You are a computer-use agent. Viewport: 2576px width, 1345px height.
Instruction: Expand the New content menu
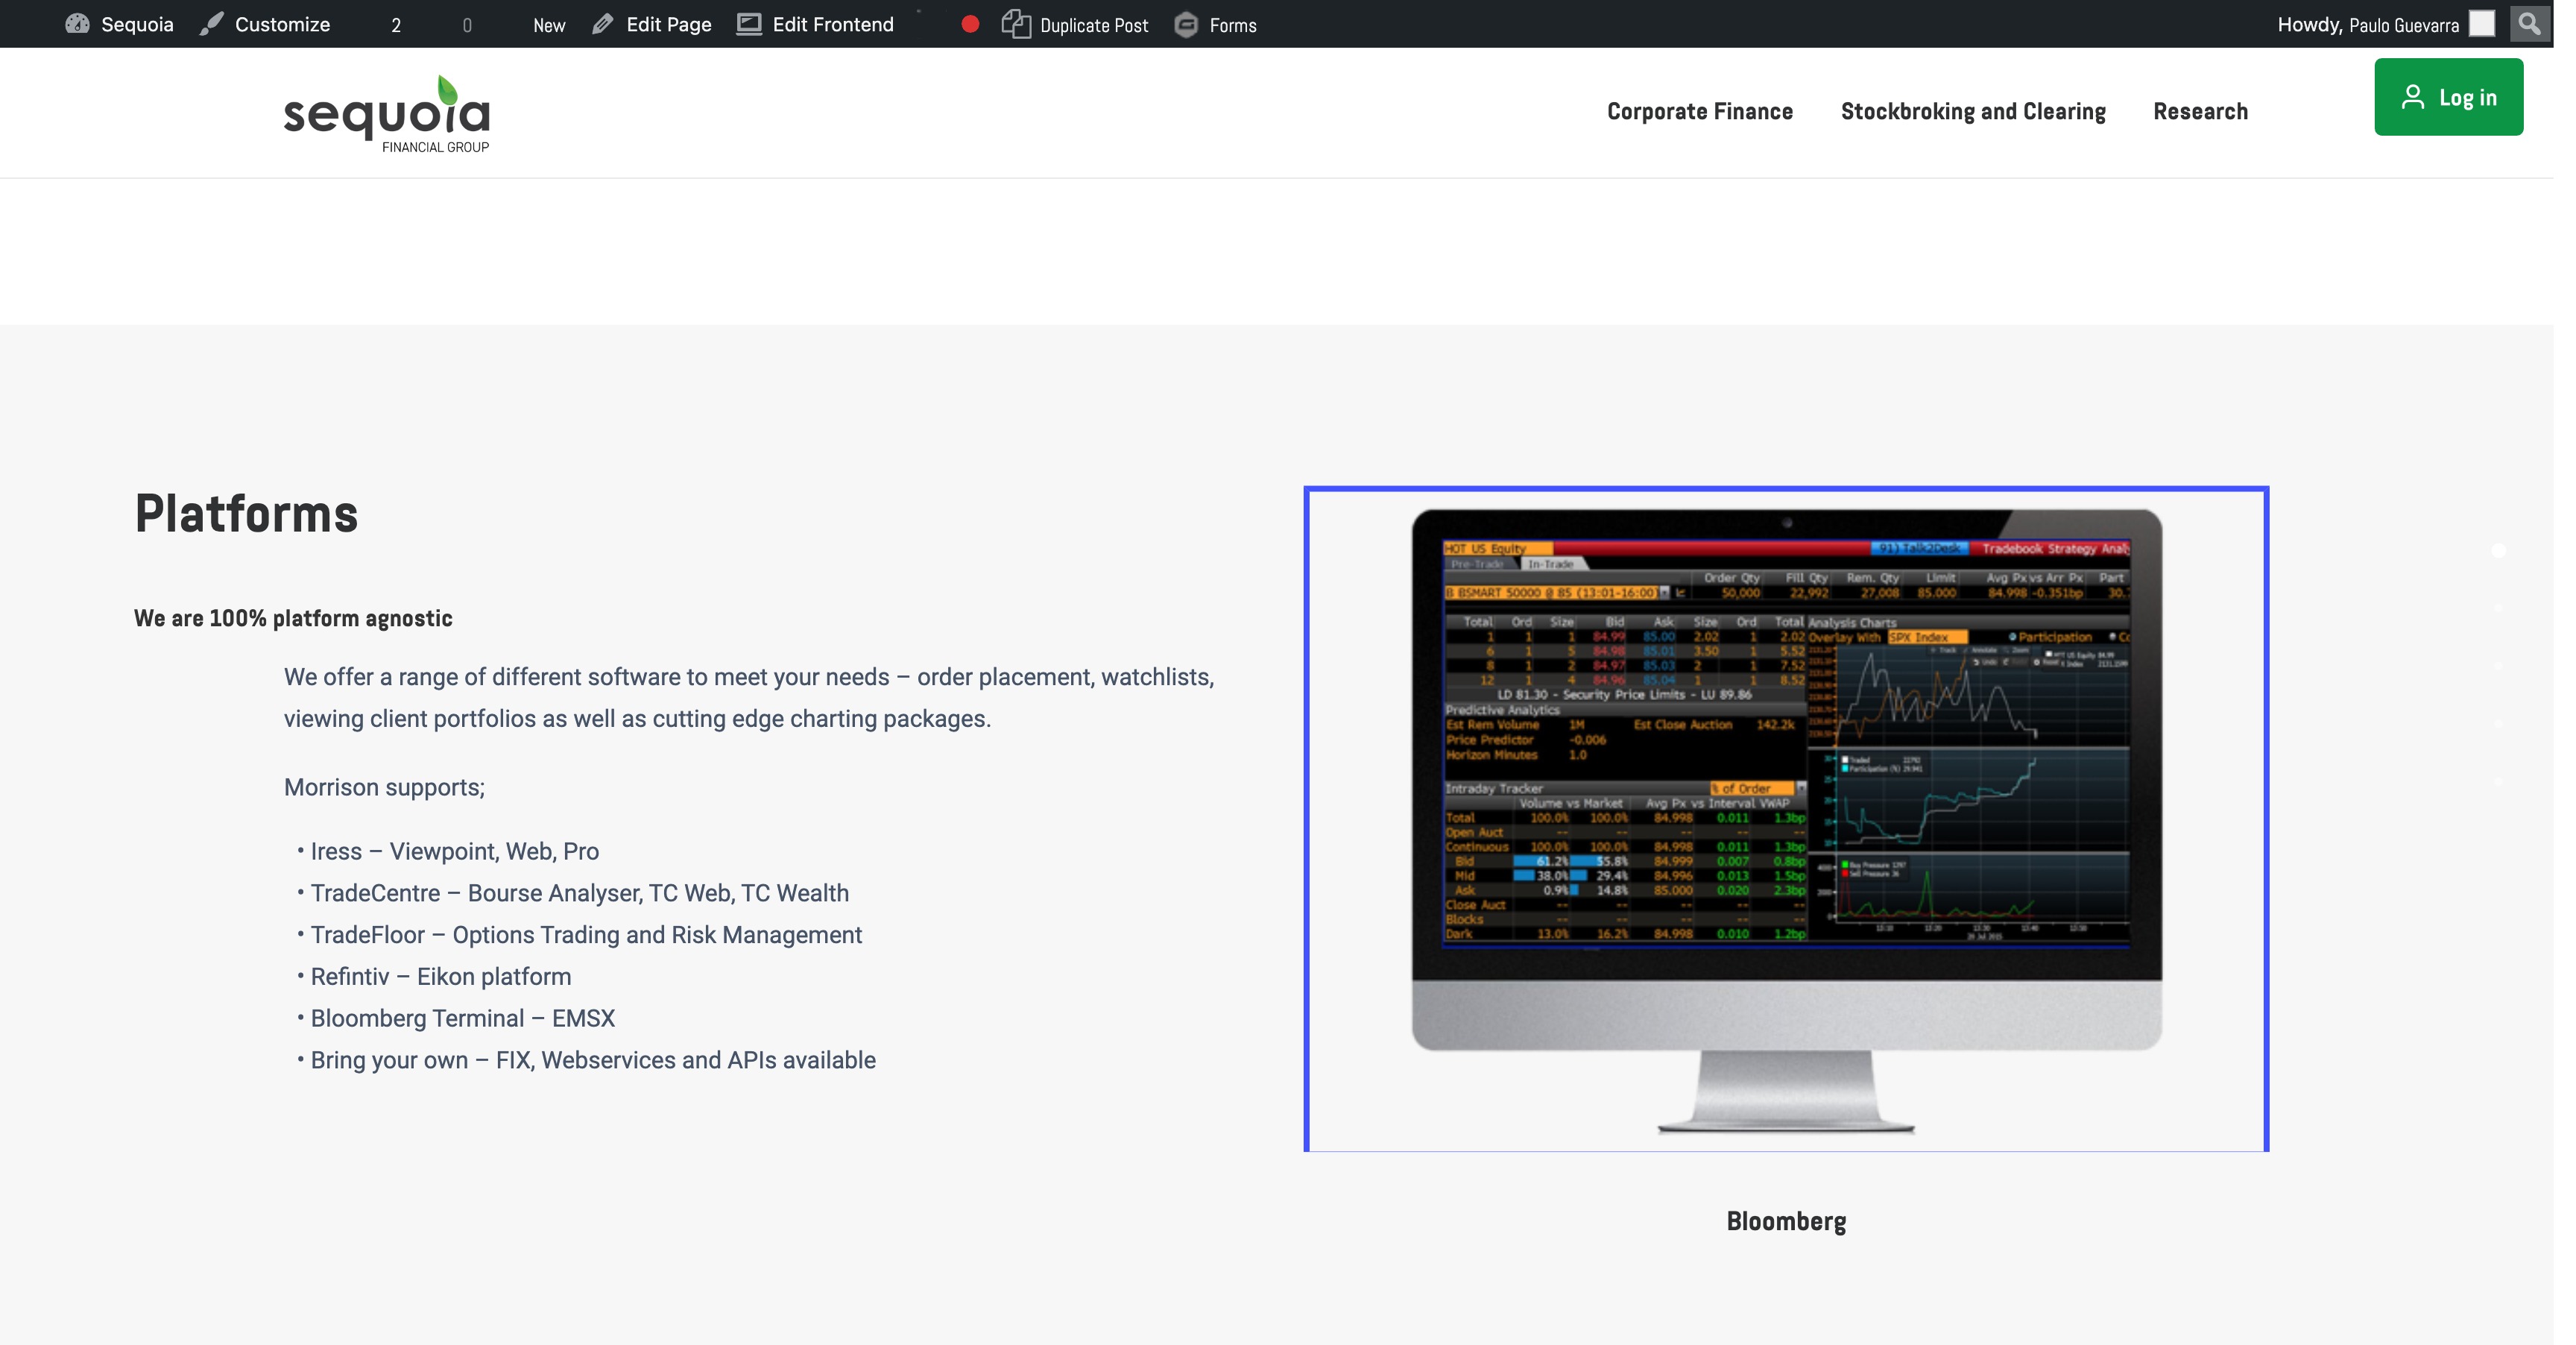(x=548, y=25)
